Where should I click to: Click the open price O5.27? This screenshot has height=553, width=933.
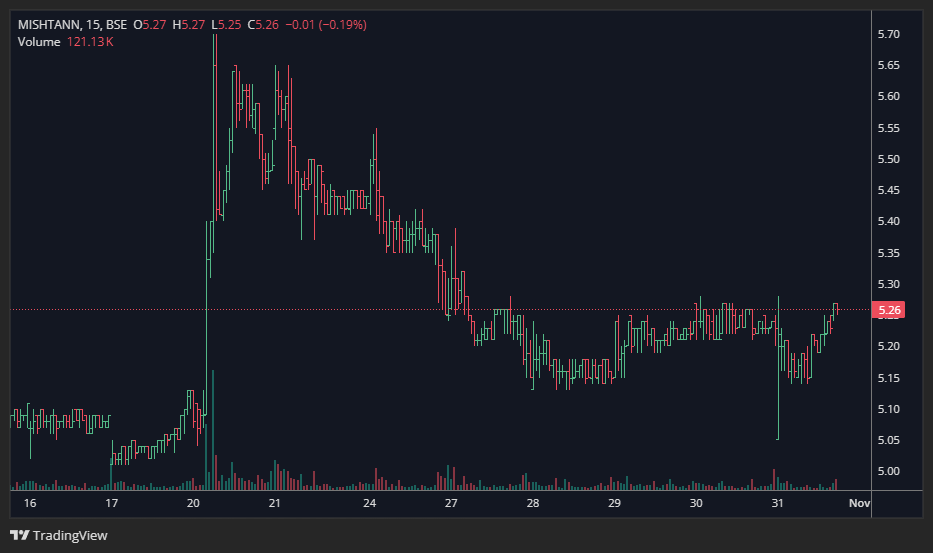(149, 25)
